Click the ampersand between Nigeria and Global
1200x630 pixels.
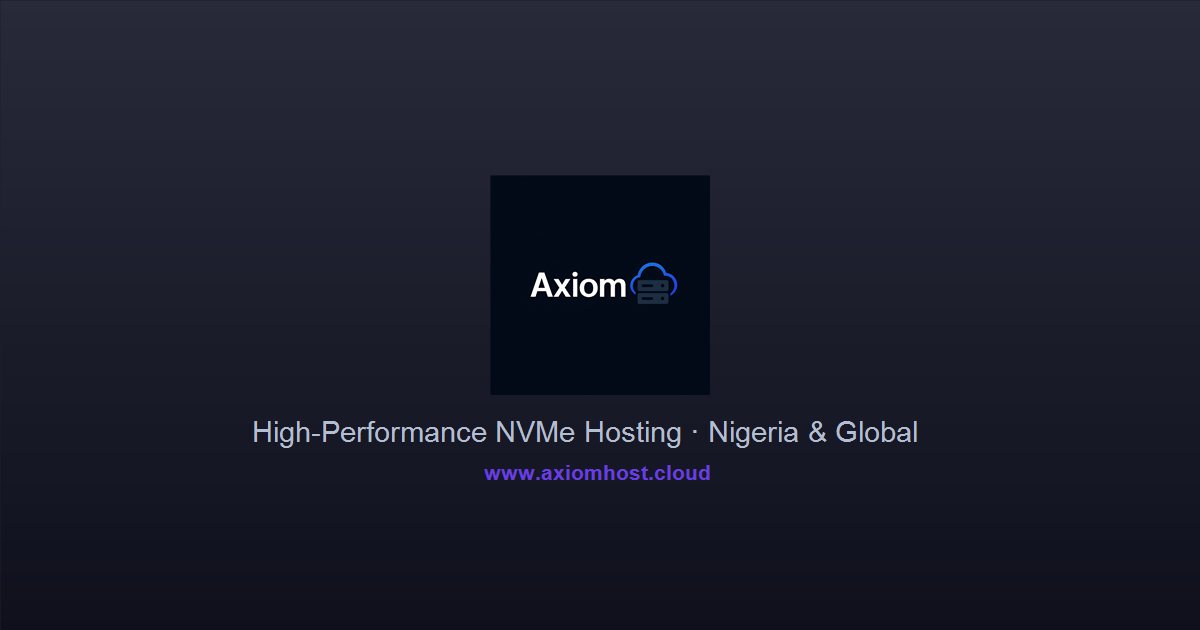(817, 433)
